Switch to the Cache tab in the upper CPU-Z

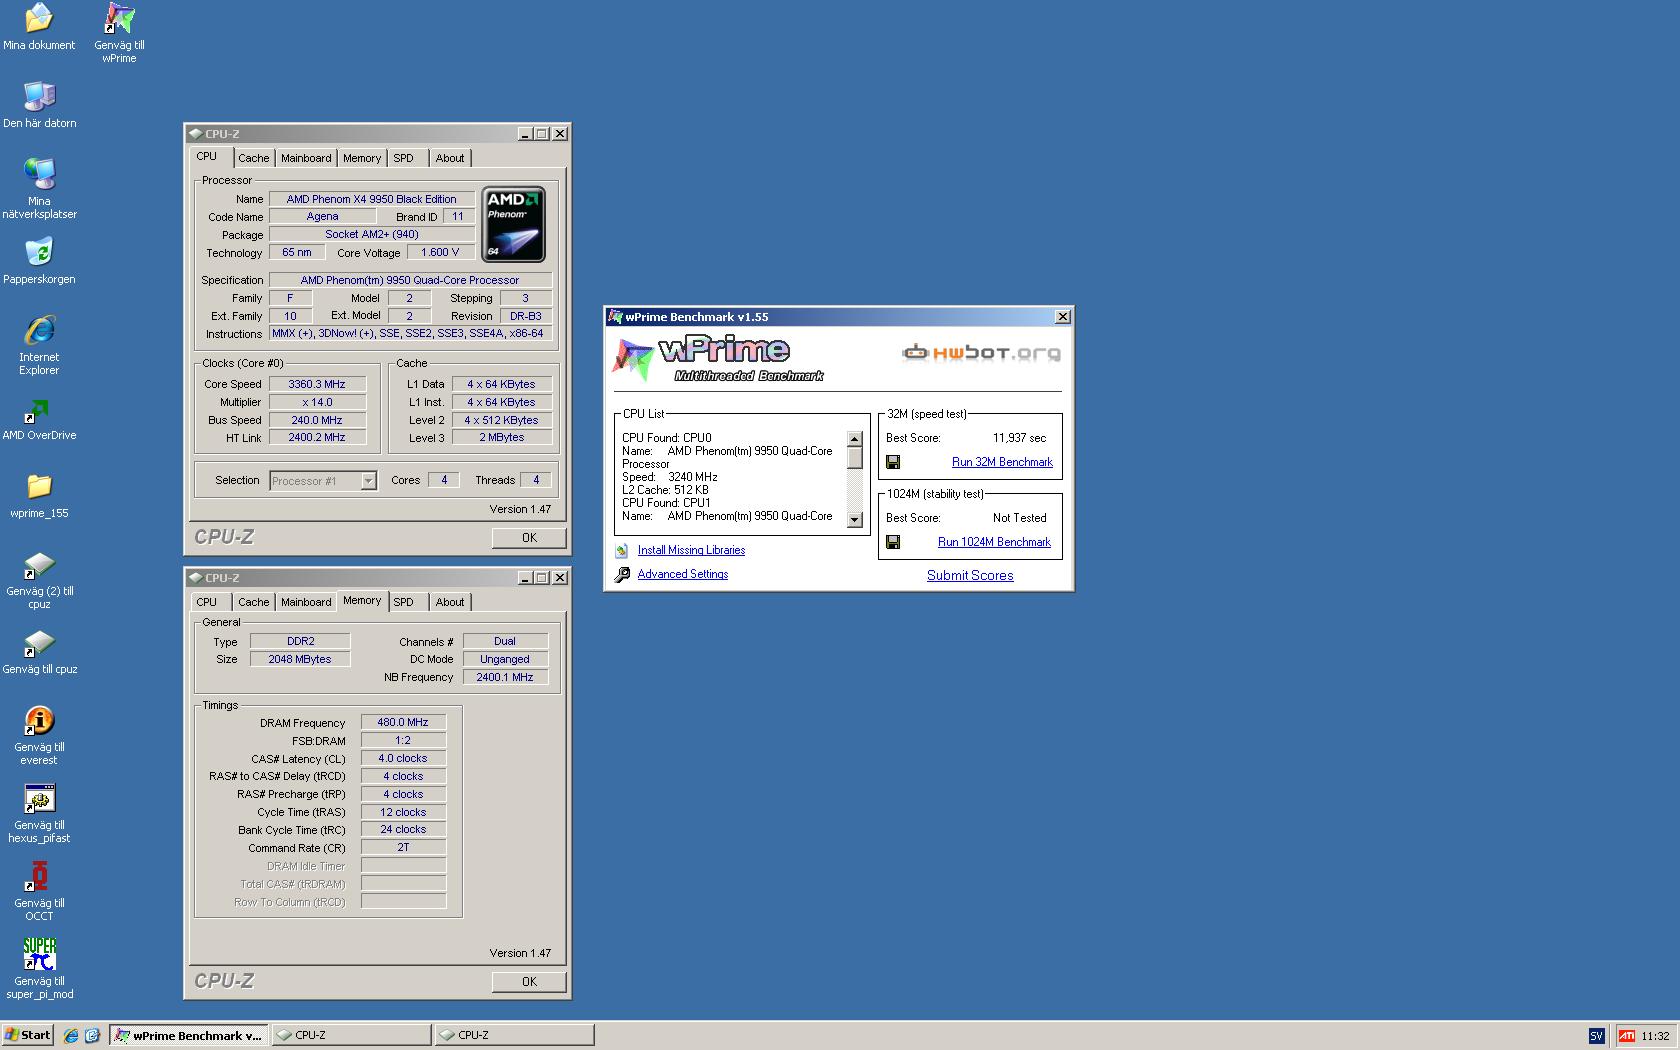[253, 158]
